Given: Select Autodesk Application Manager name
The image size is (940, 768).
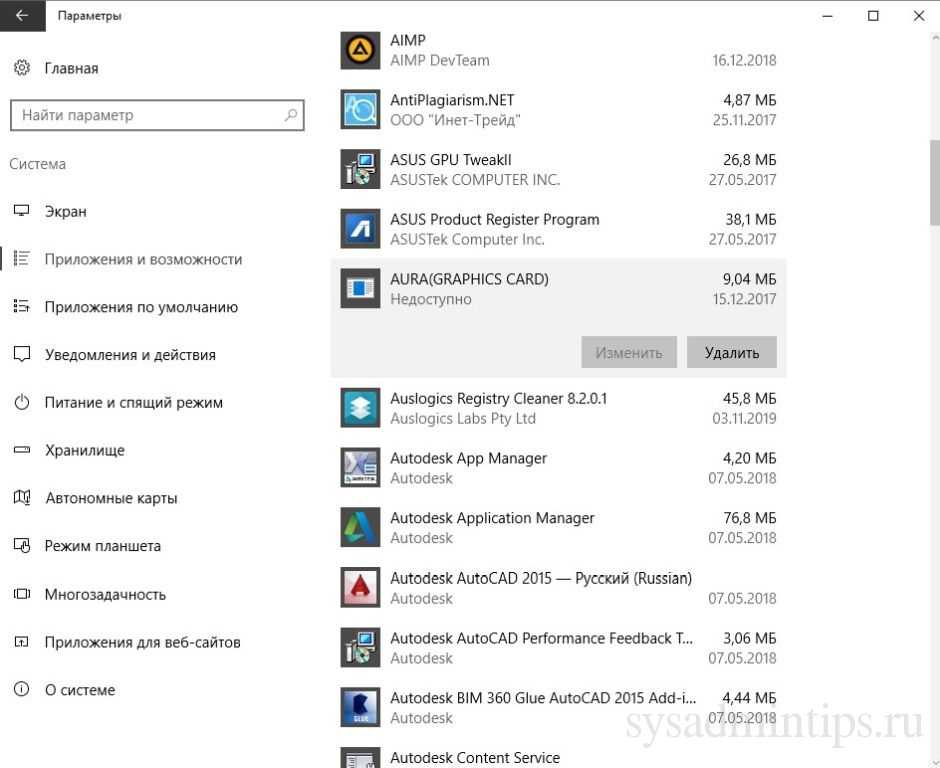Looking at the screenshot, I should 492,518.
